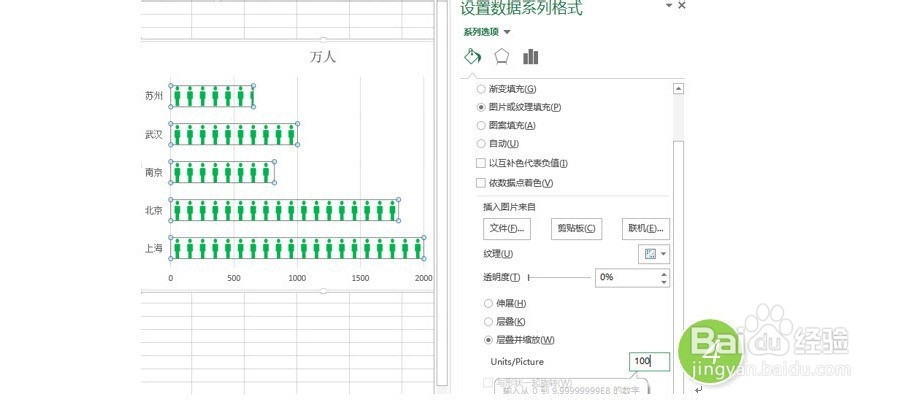Click the 2000 horizontal axis value
The image size is (900, 400).
click(424, 278)
